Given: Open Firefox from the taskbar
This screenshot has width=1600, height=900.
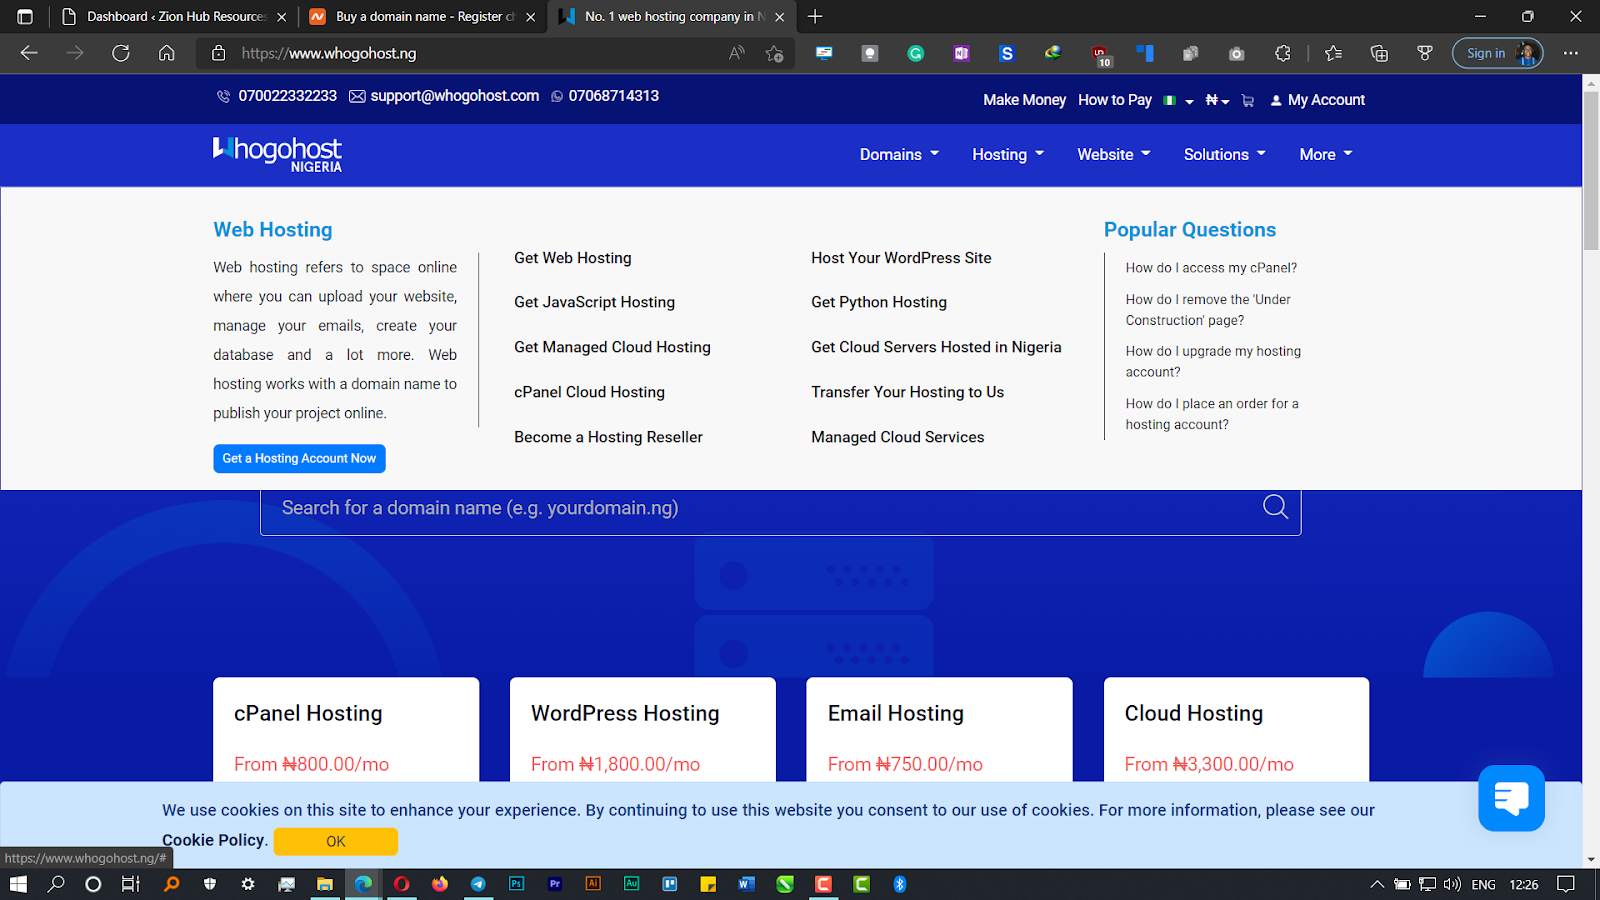Looking at the screenshot, I should pos(440,884).
